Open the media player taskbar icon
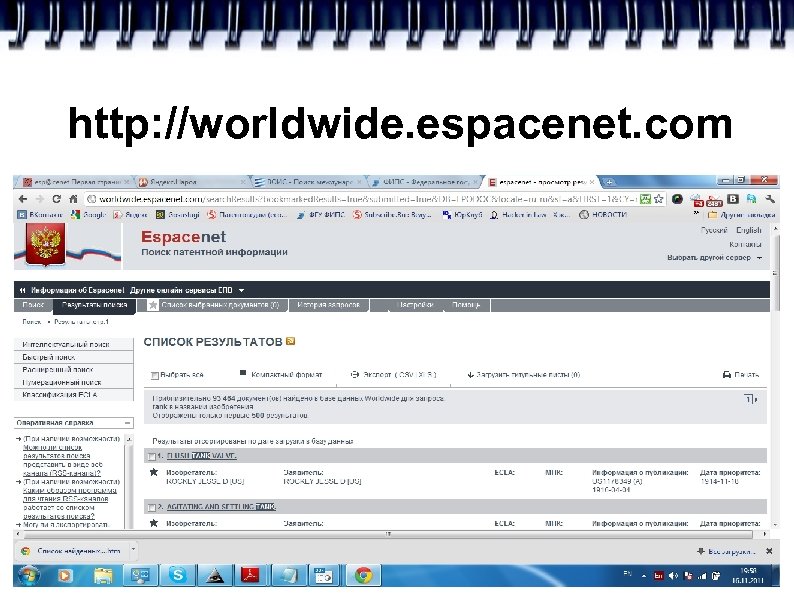Viewport: 794px width, 595px height. (x=65, y=575)
